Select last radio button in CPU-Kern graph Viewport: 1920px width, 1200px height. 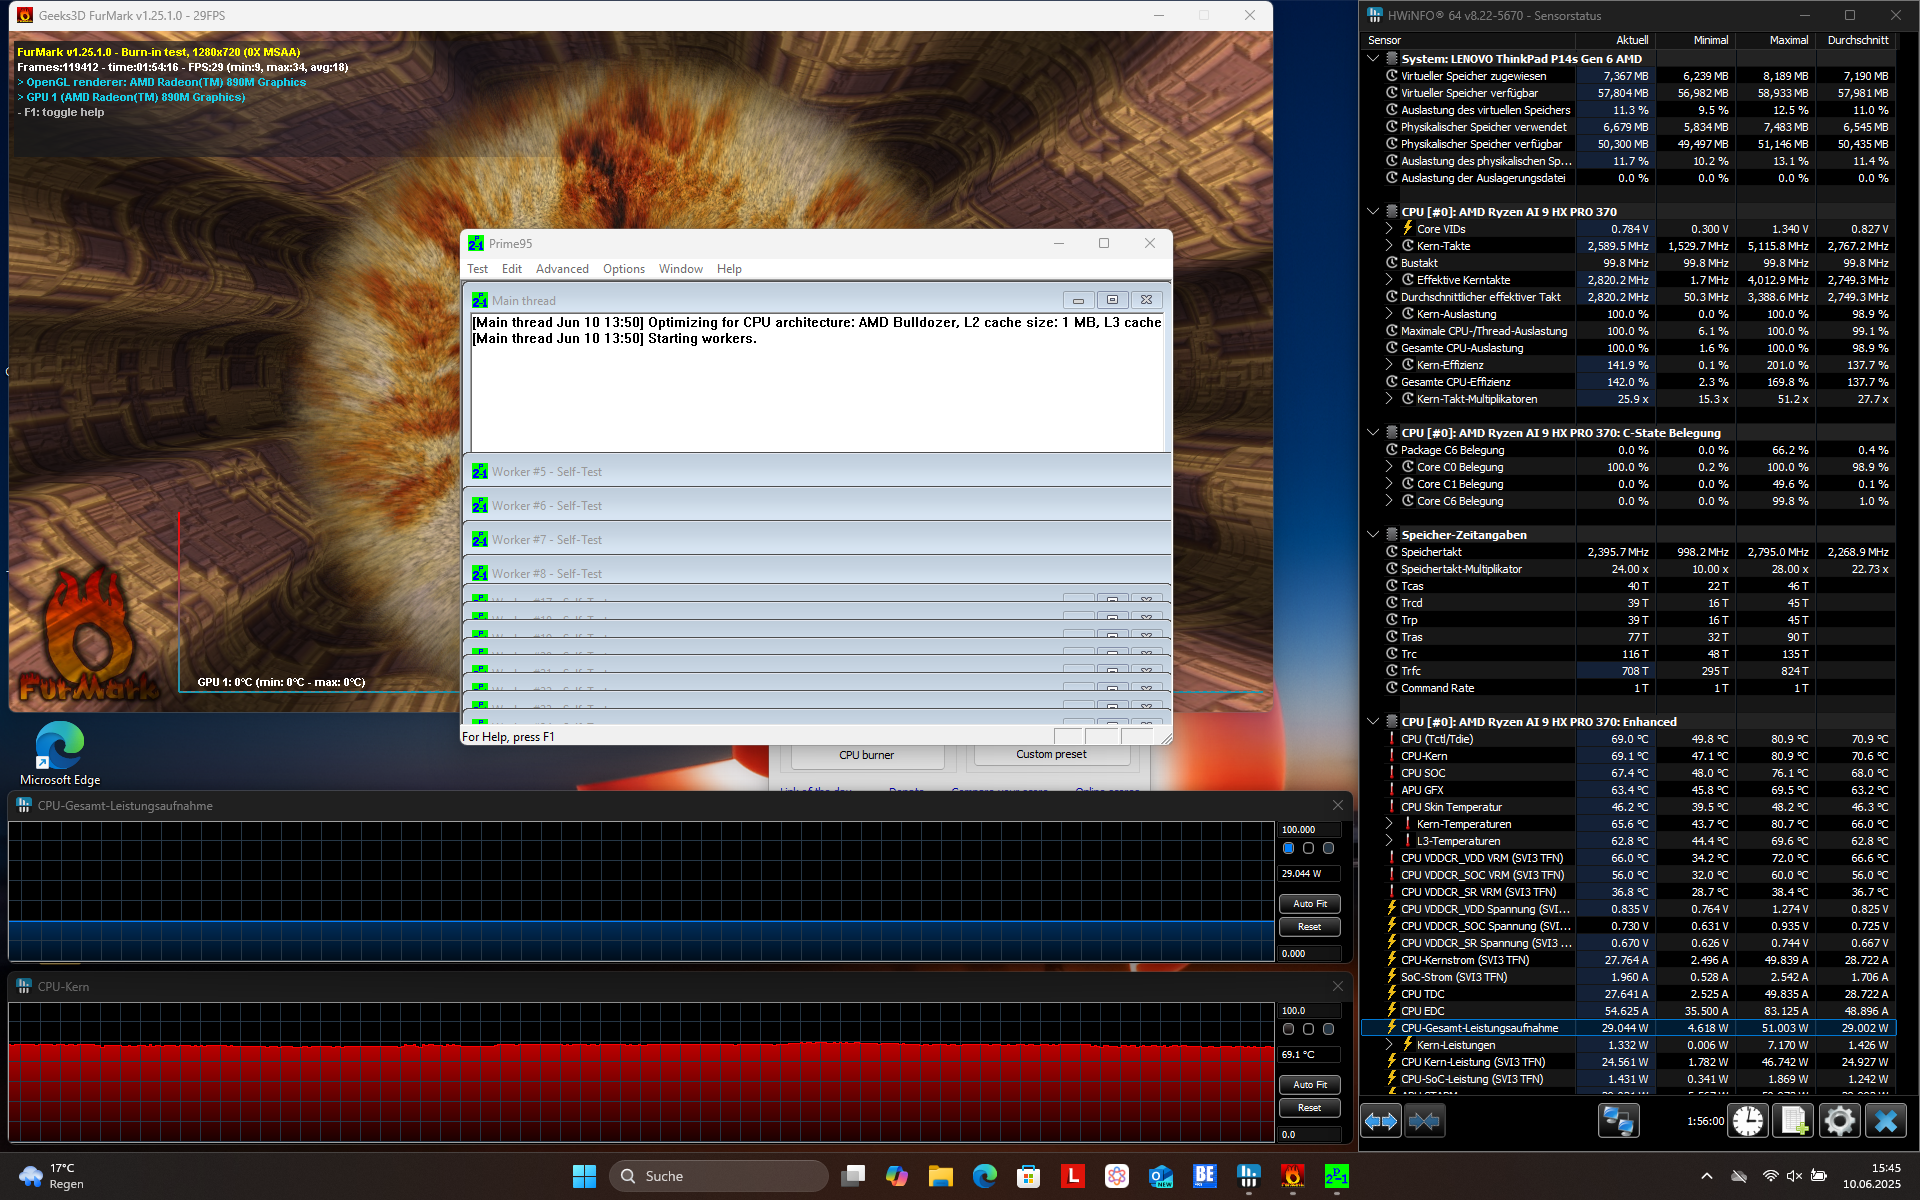(x=1328, y=1029)
